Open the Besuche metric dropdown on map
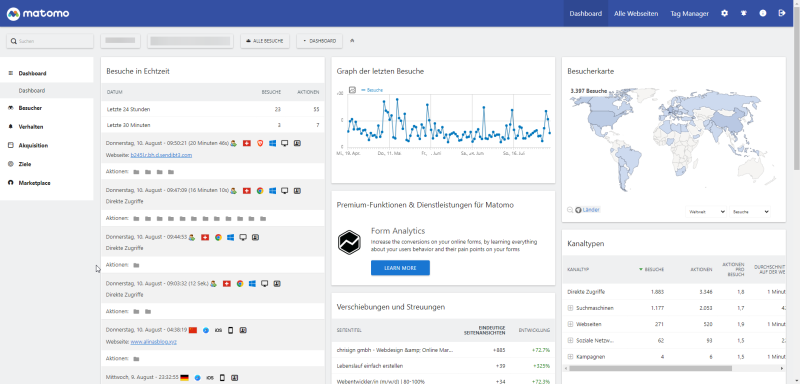800x384 pixels. pyautogui.click(x=749, y=211)
